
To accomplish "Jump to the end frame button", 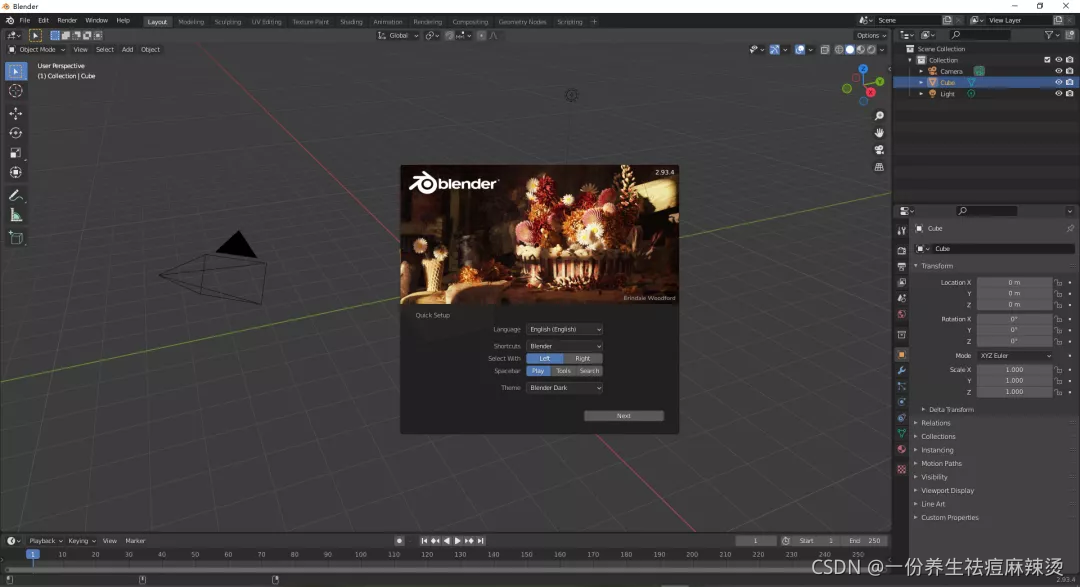I will [x=481, y=541].
